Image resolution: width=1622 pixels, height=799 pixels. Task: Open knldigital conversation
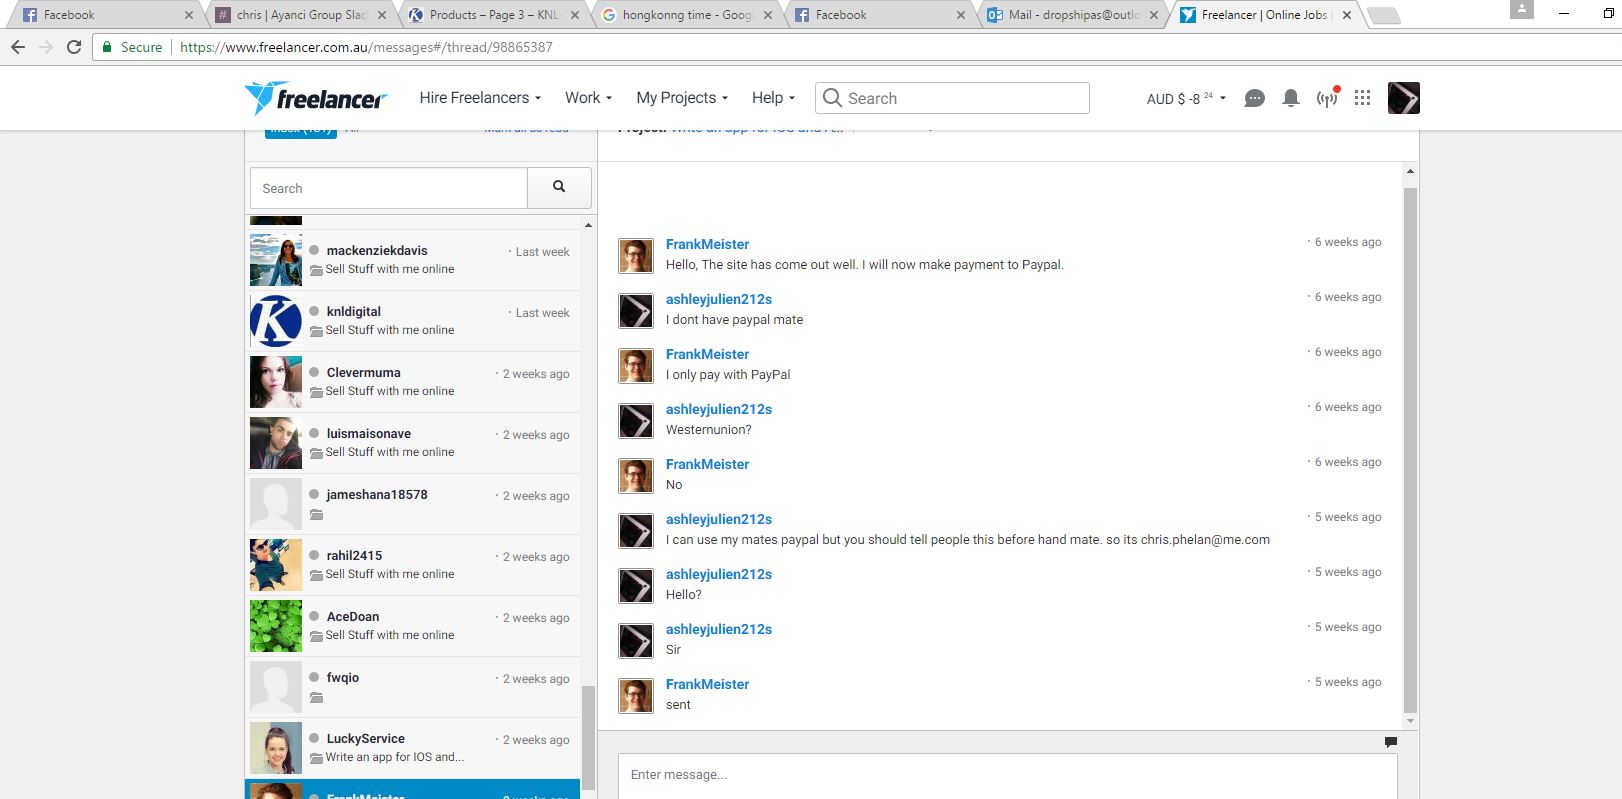click(x=413, y=321)
